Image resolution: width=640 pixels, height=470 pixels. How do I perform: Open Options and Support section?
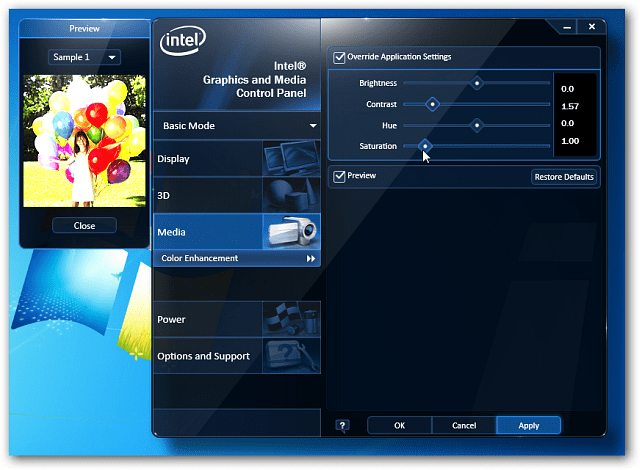[x=237, y=356]
